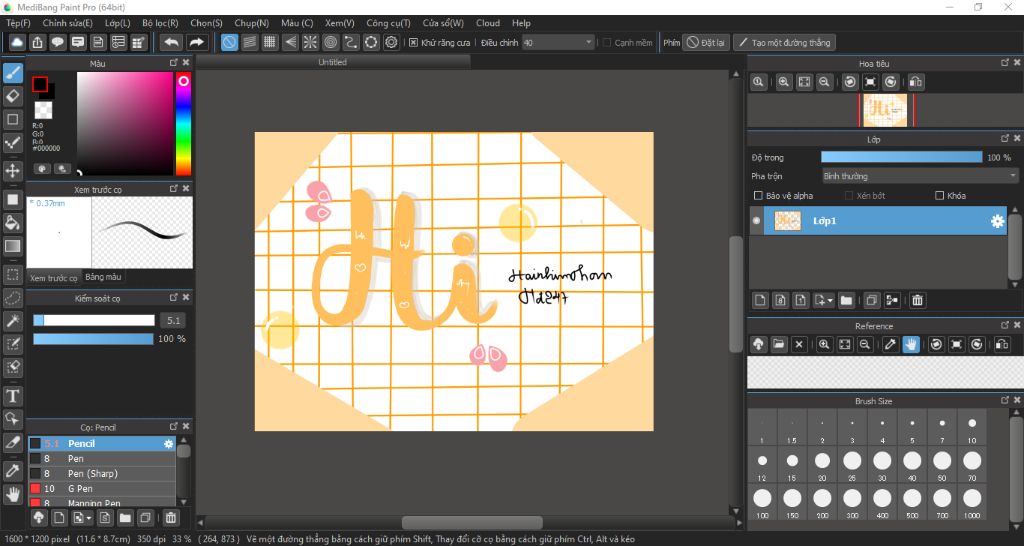This screenshot has height=546, width=1024.
Task: Click the hue spectrum color bar
Action: (184, 123)
